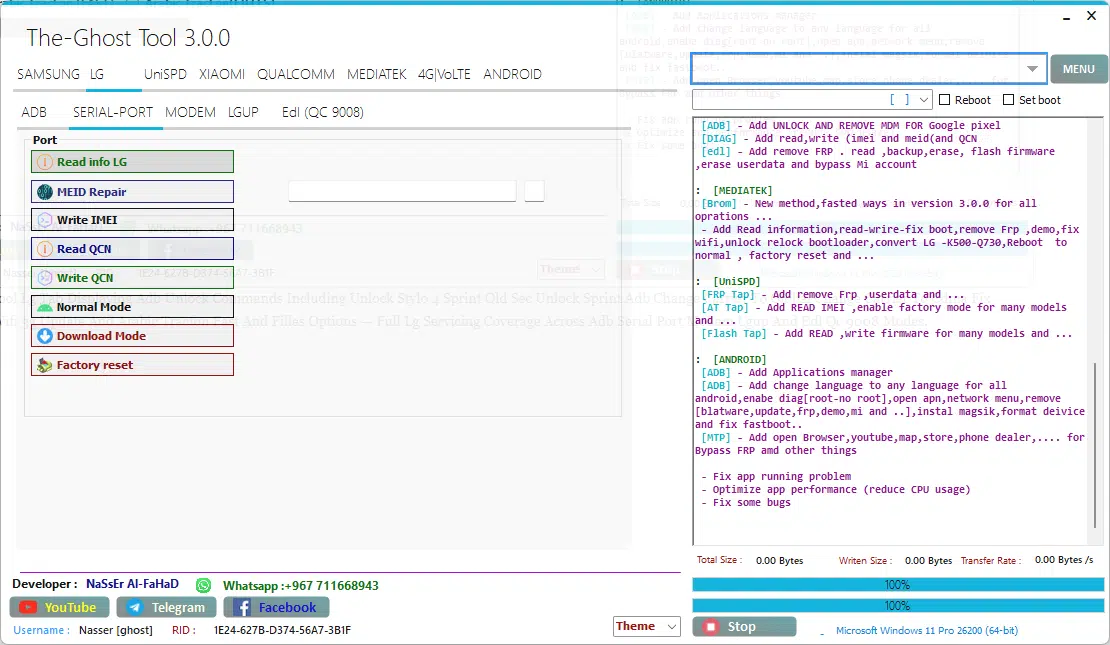This screenshot has width=1110, height=645.
Task: Open the bracket [ ] dropdown list
Action: [x=924, y=100]
